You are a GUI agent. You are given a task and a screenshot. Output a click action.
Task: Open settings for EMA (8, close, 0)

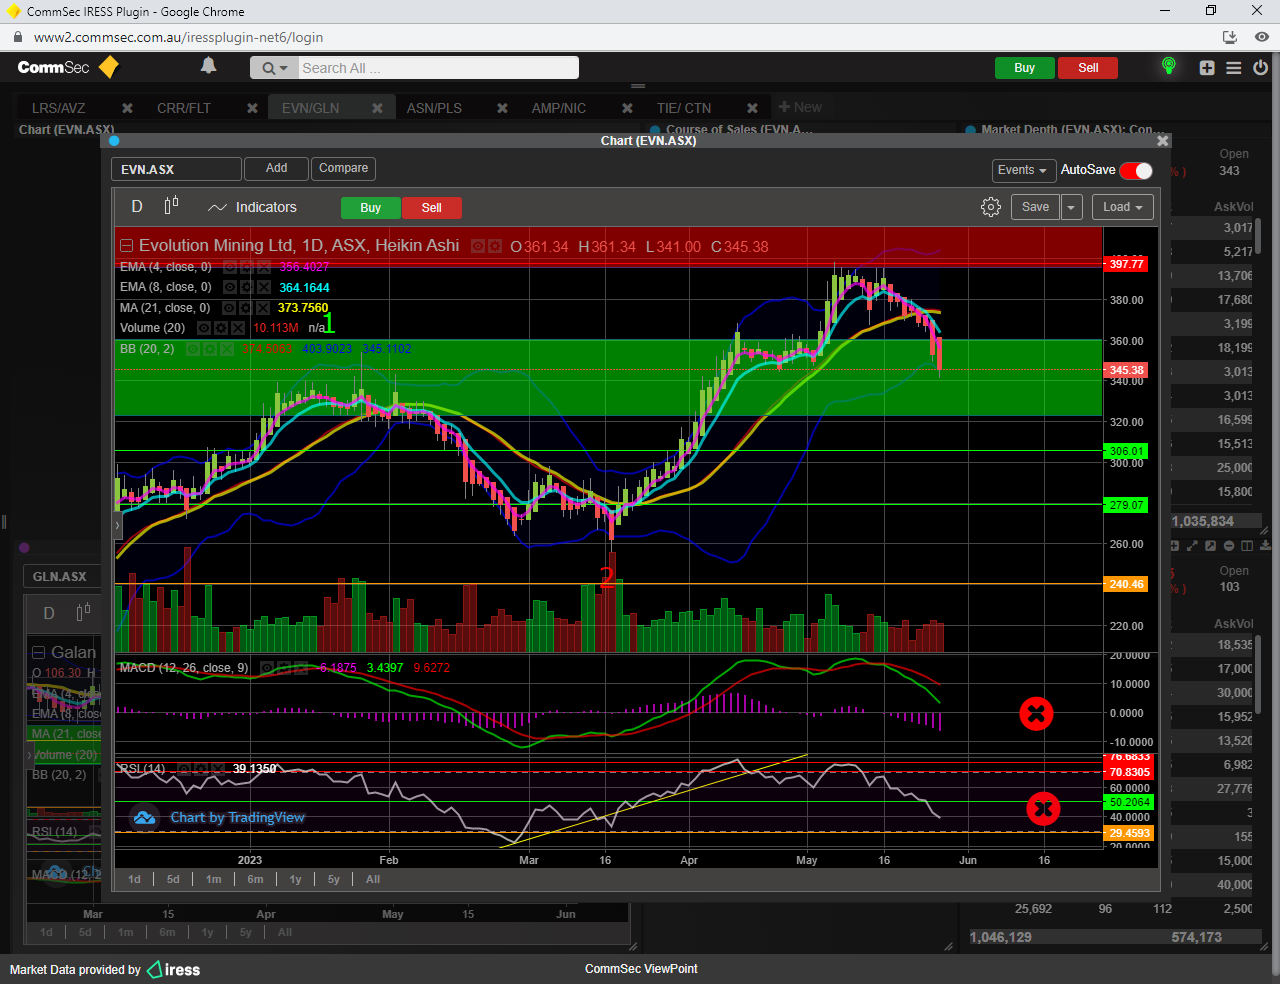click(x=247, y=288)
